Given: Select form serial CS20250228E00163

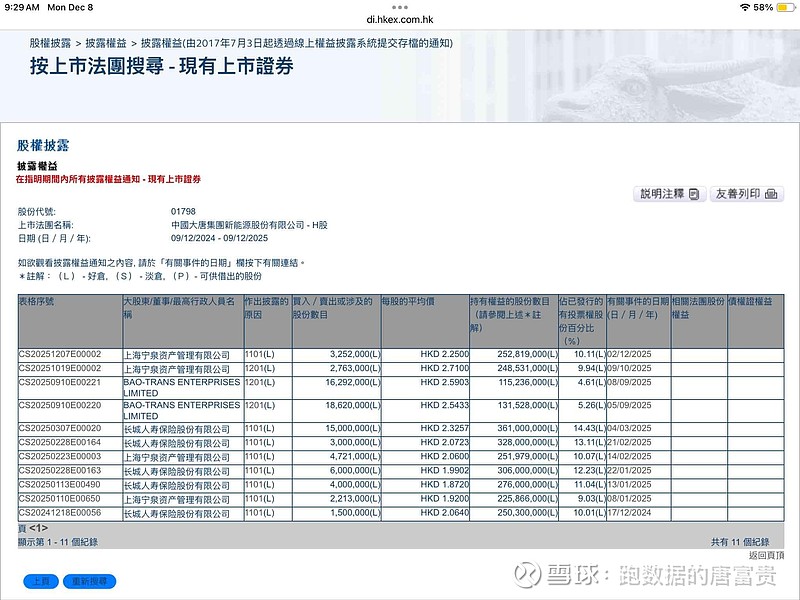Looking at the screenshot, I should [x=60, y=470].
